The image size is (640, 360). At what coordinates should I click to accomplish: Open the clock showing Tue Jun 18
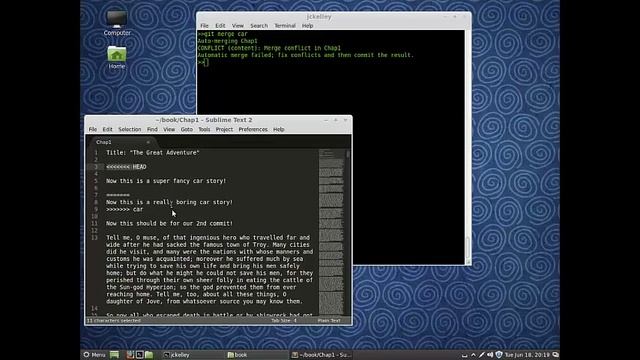(527, 355)
